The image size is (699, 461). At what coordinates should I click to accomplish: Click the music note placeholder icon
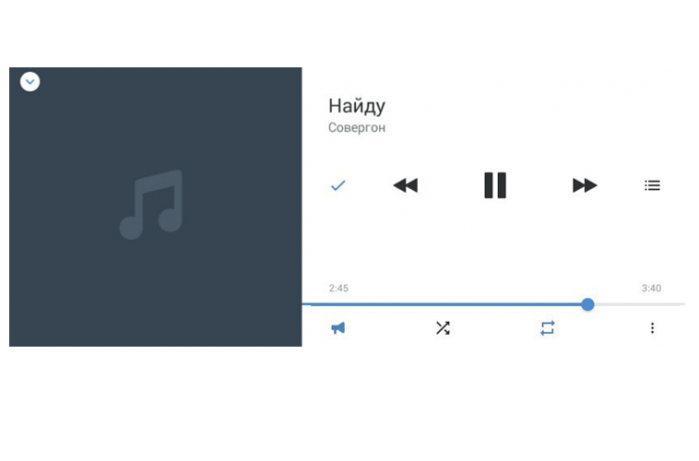point(151,204)
